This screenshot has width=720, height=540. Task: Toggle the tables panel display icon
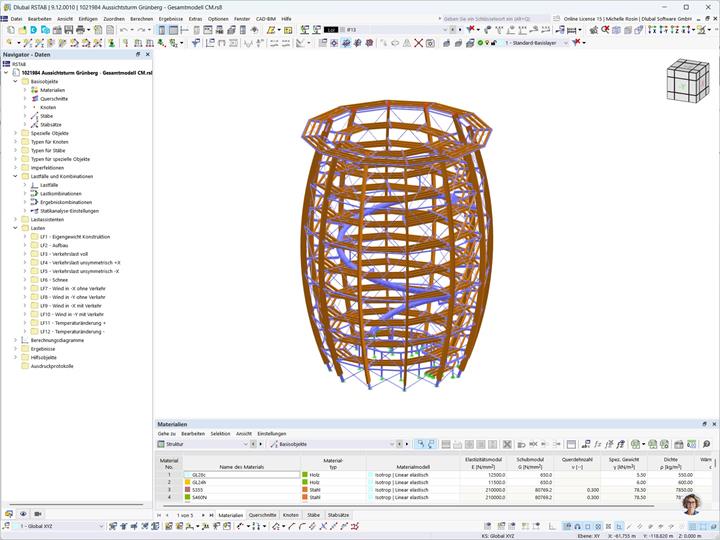pos(173,30)
